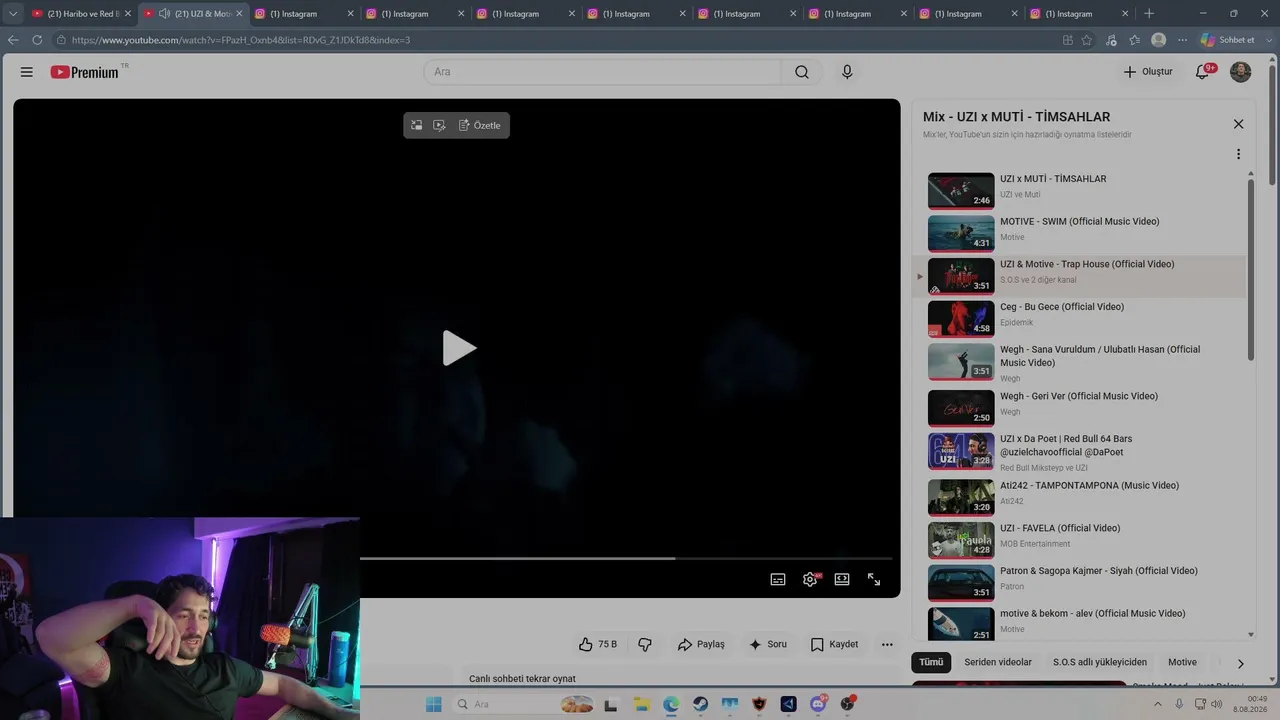
Task: Open the Sohbet et Copilot chat button
Action: (1227, 40)
